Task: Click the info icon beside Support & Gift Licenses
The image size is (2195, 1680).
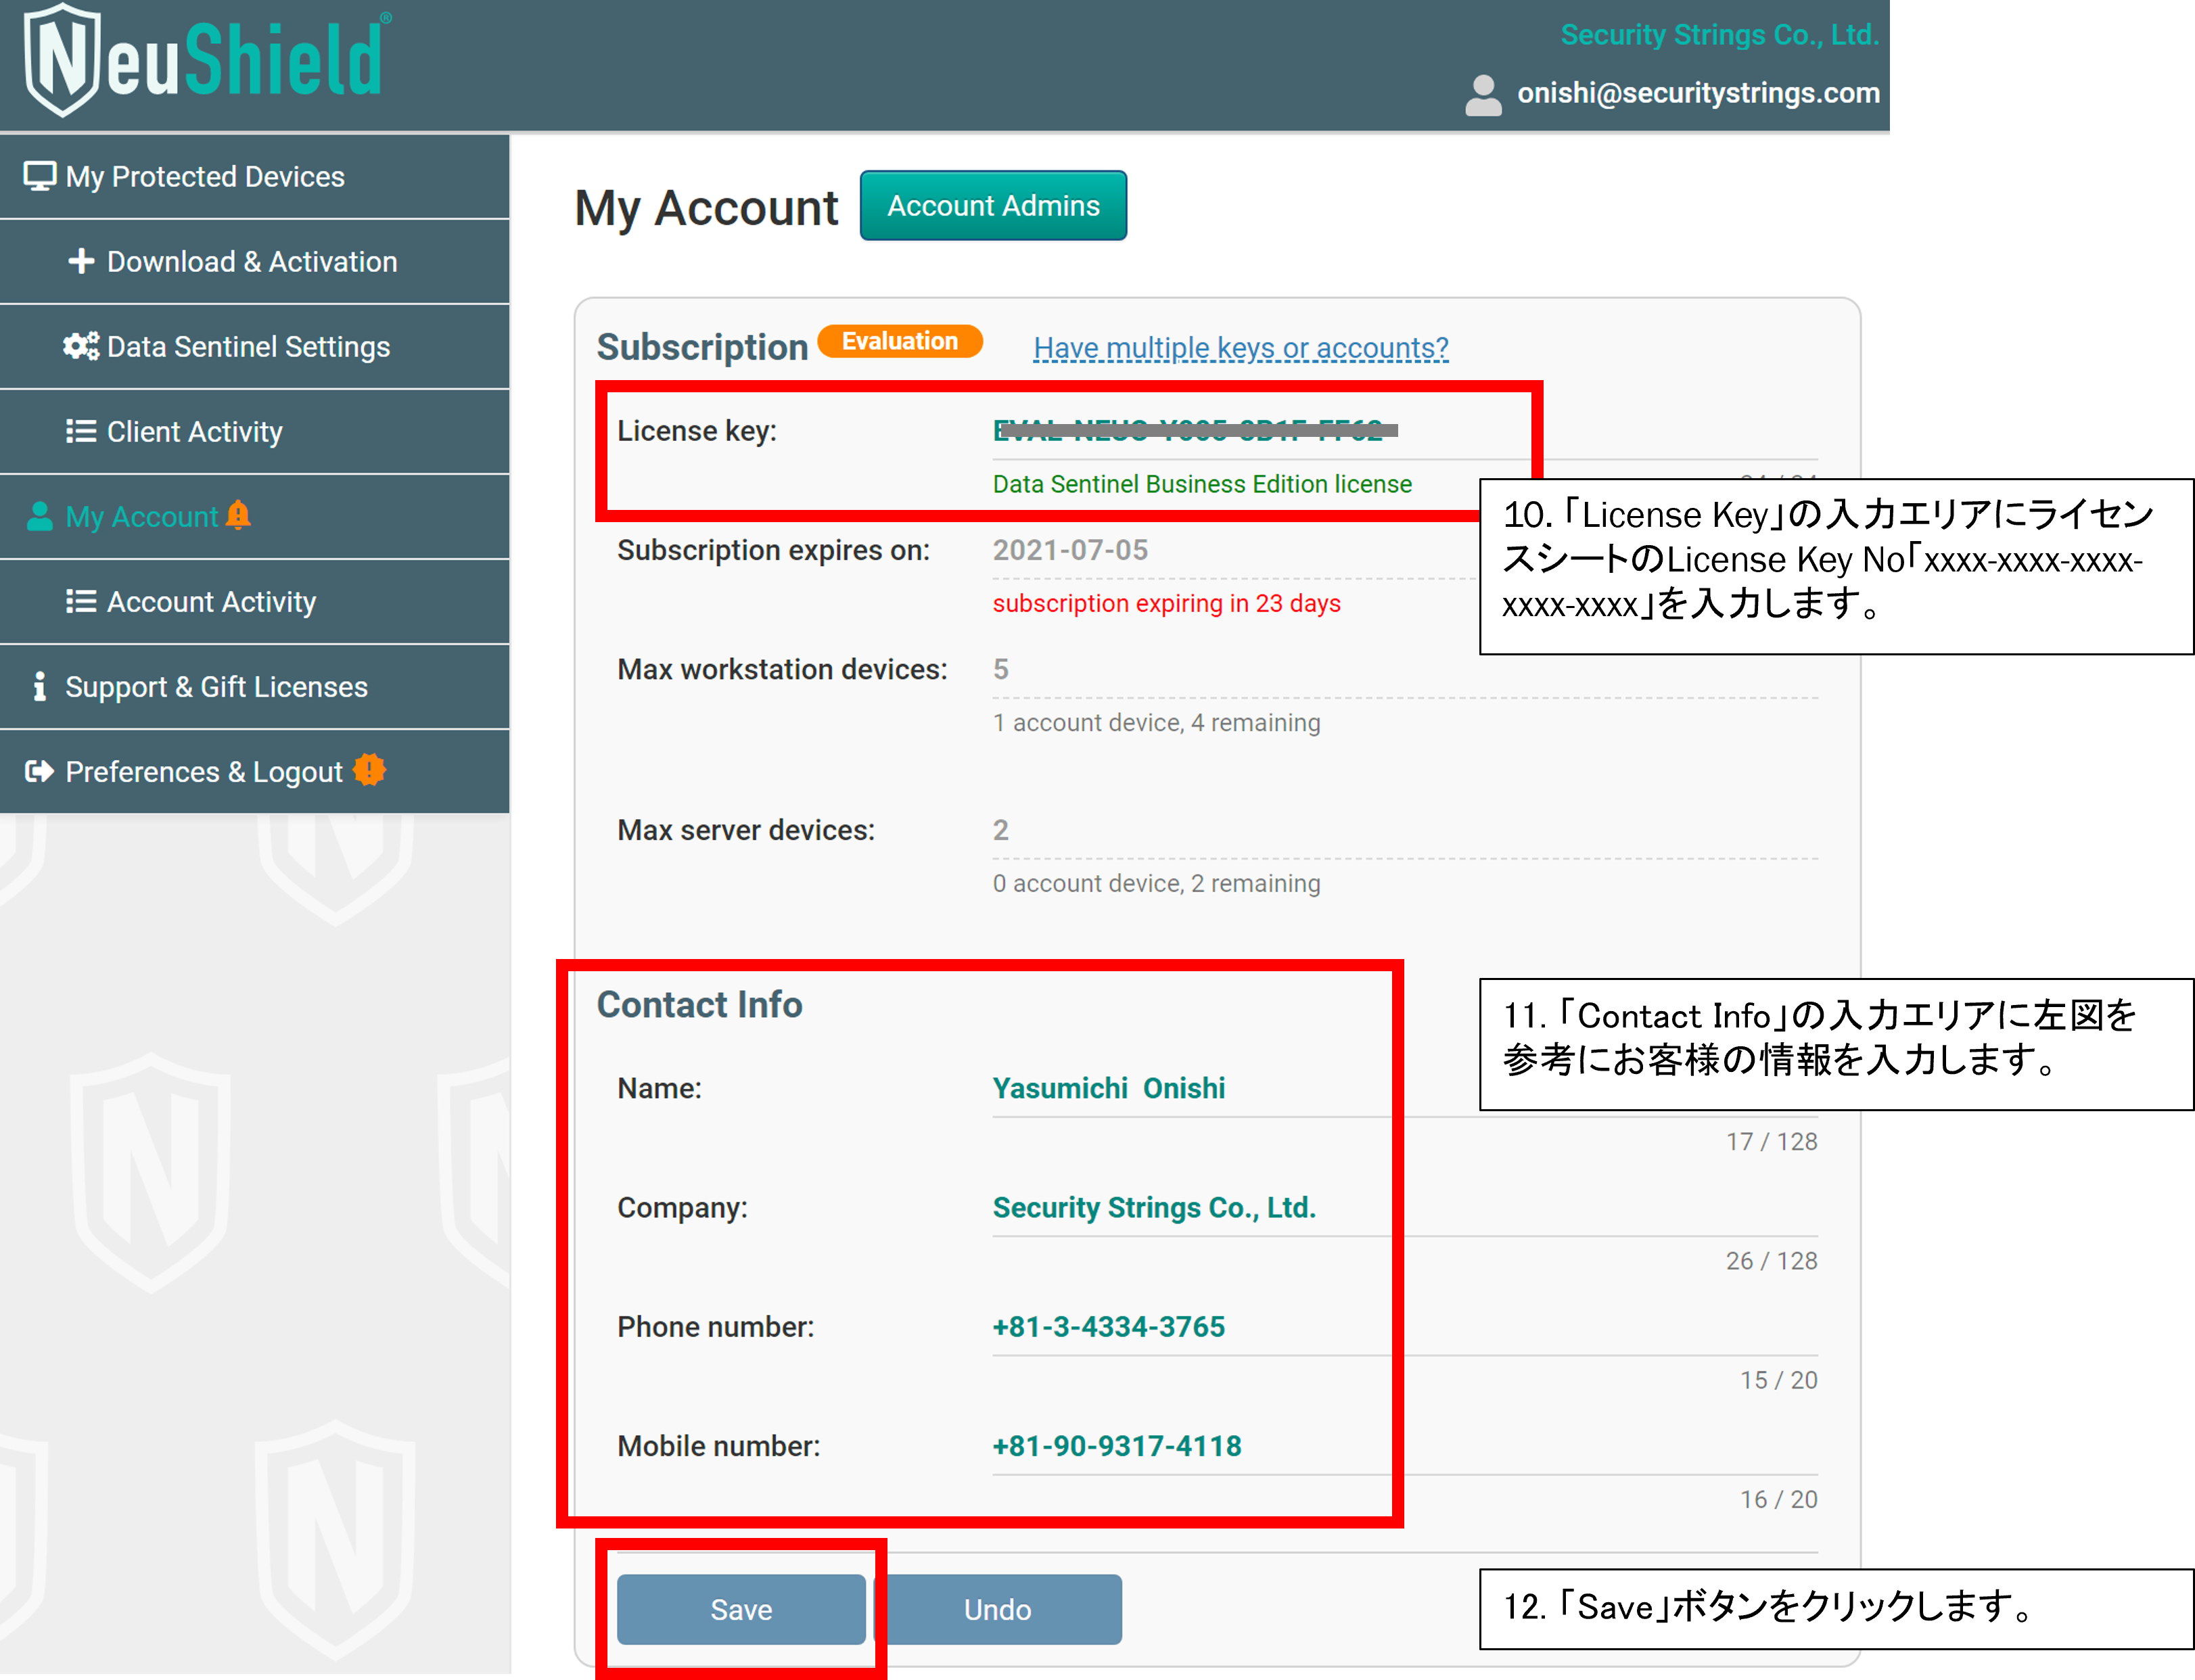Action: [40, 686]
